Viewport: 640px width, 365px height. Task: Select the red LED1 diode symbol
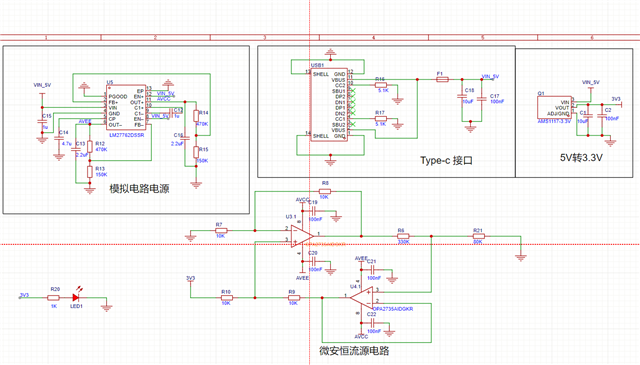coord(76,298)
